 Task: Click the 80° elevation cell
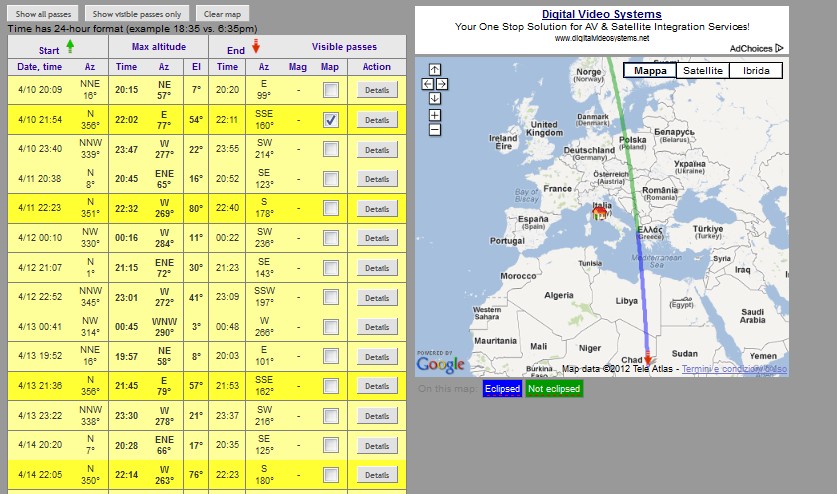196,208
